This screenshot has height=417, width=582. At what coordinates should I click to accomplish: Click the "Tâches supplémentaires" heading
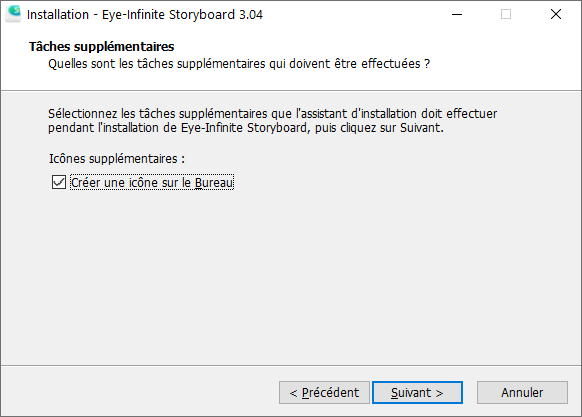[102, 46]
